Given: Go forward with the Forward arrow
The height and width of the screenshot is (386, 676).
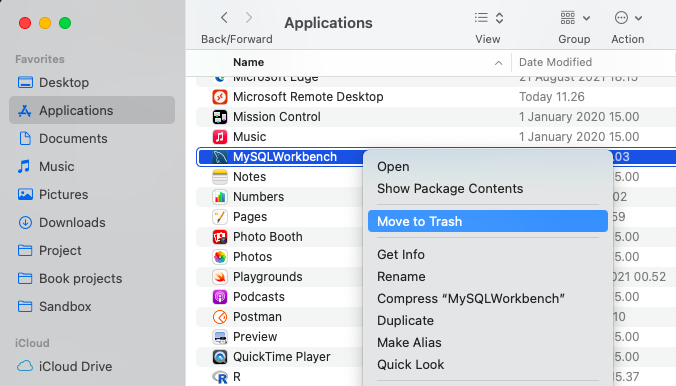Looking at the screenshot, I should [x=249, y=18].
